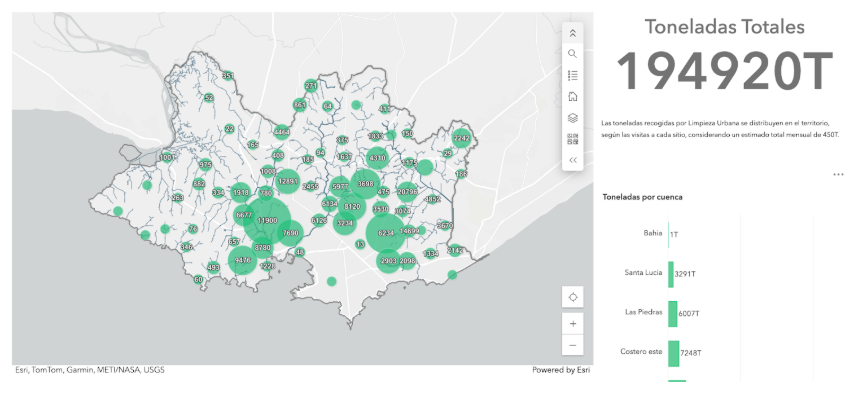
Task: Select the 4310 cluster circle
Action: [x=377, y=158]
